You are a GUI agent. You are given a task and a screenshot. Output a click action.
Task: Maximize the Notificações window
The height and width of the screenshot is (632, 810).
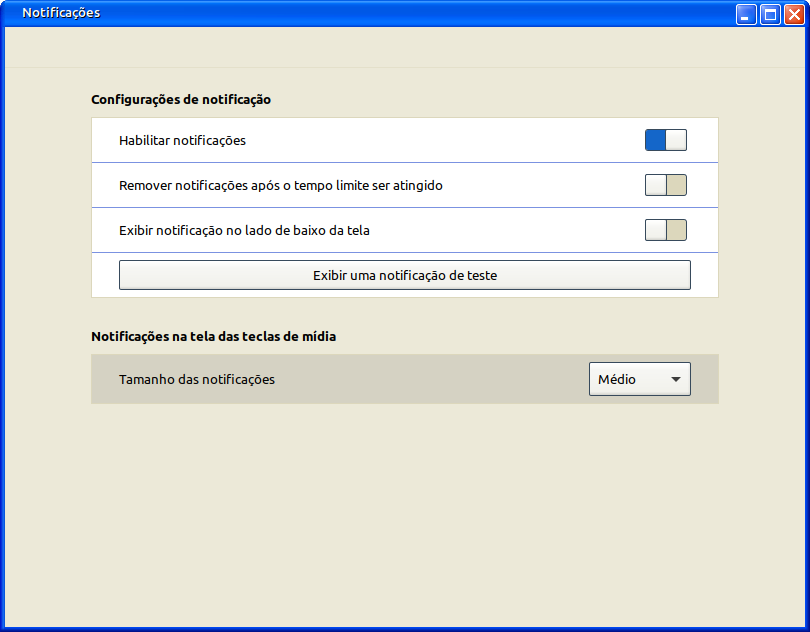click(770, 14)
